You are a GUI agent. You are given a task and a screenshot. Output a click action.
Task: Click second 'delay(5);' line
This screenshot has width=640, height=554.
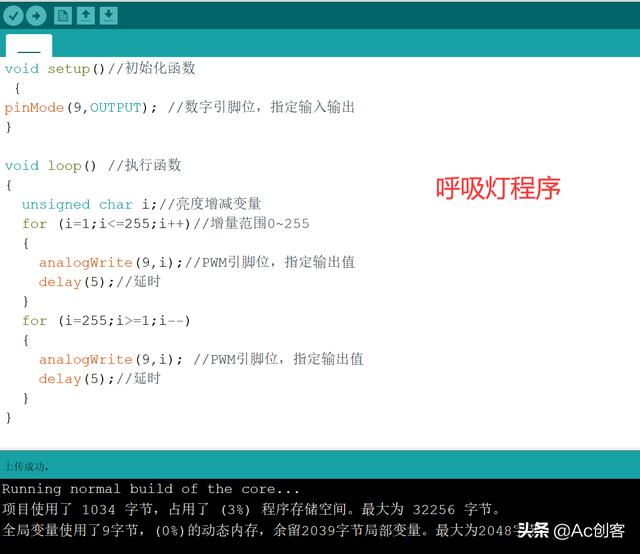100,379
